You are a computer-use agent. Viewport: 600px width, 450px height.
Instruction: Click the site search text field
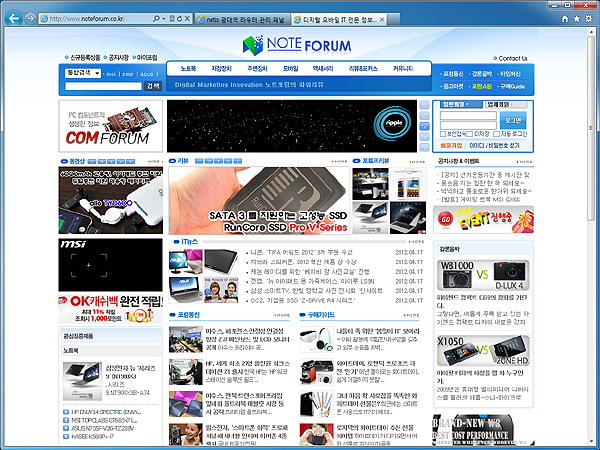(102, 86)
